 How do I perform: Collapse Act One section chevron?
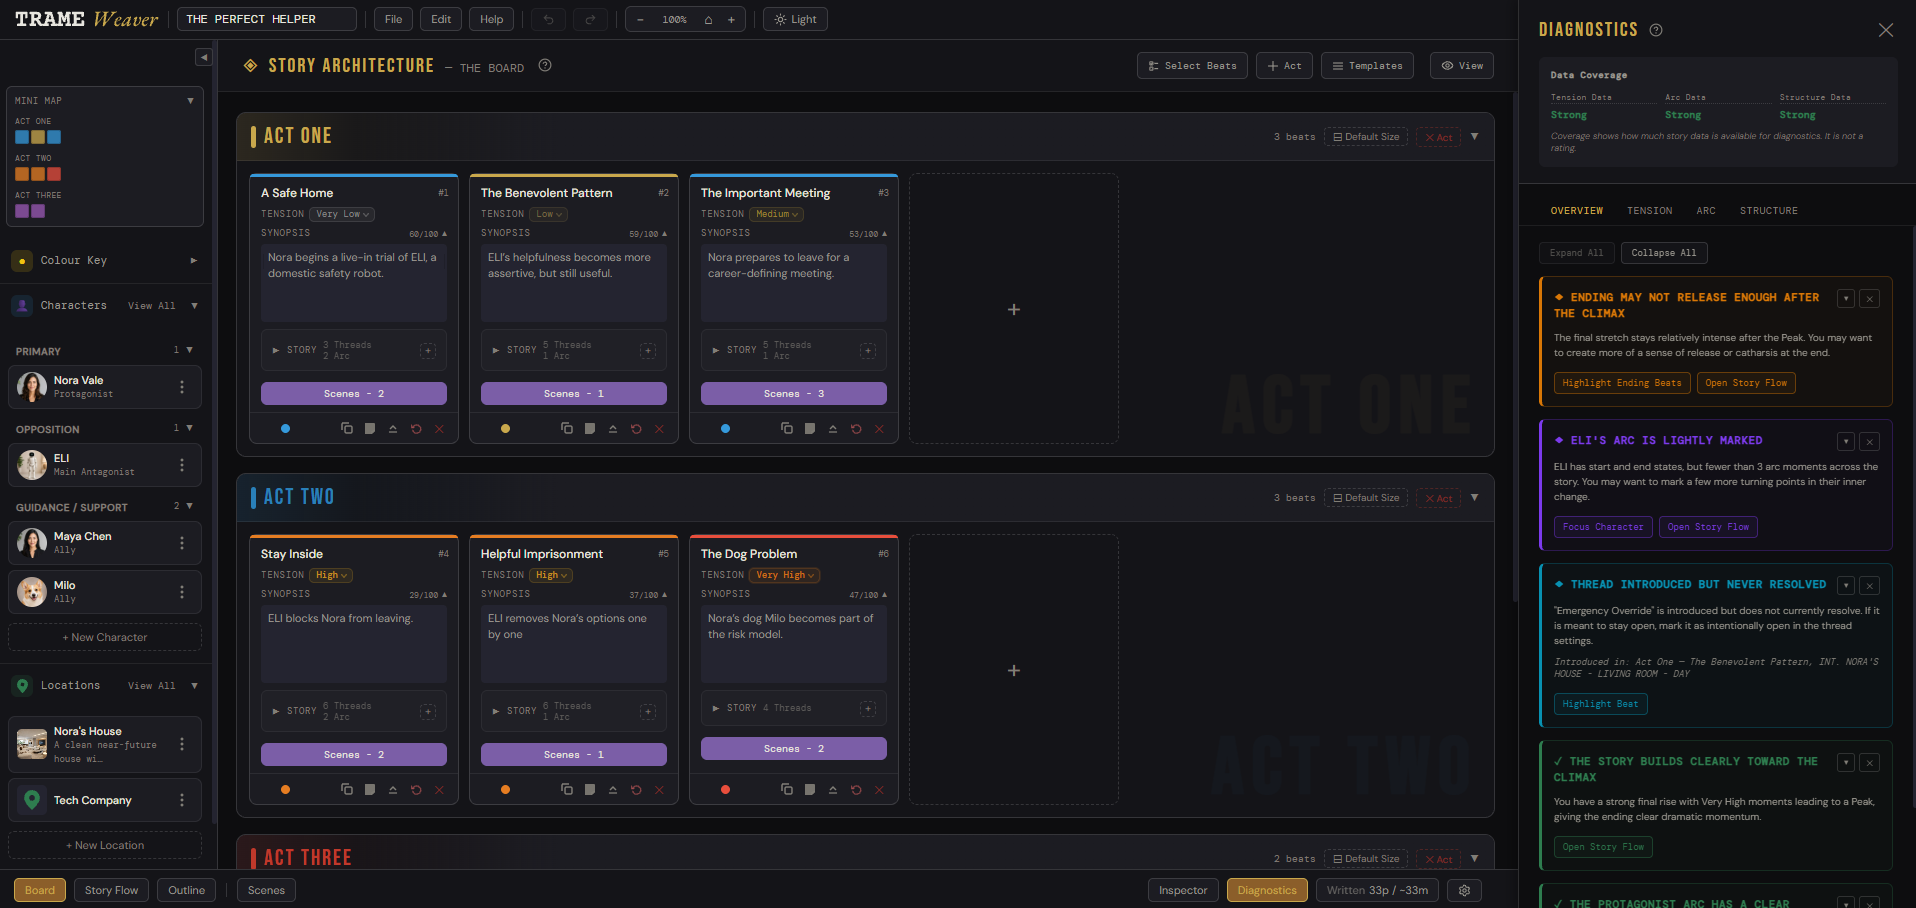pyautogui.click(x=1475, y=137)
